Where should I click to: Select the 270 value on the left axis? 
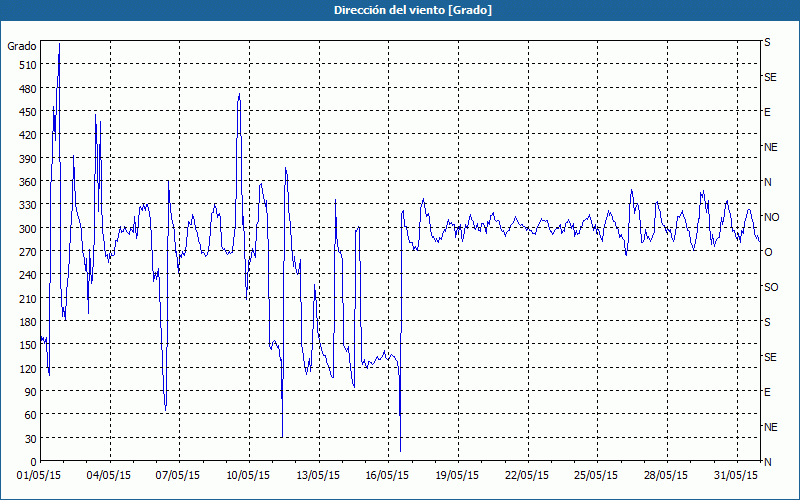click(x=28, y=252)
